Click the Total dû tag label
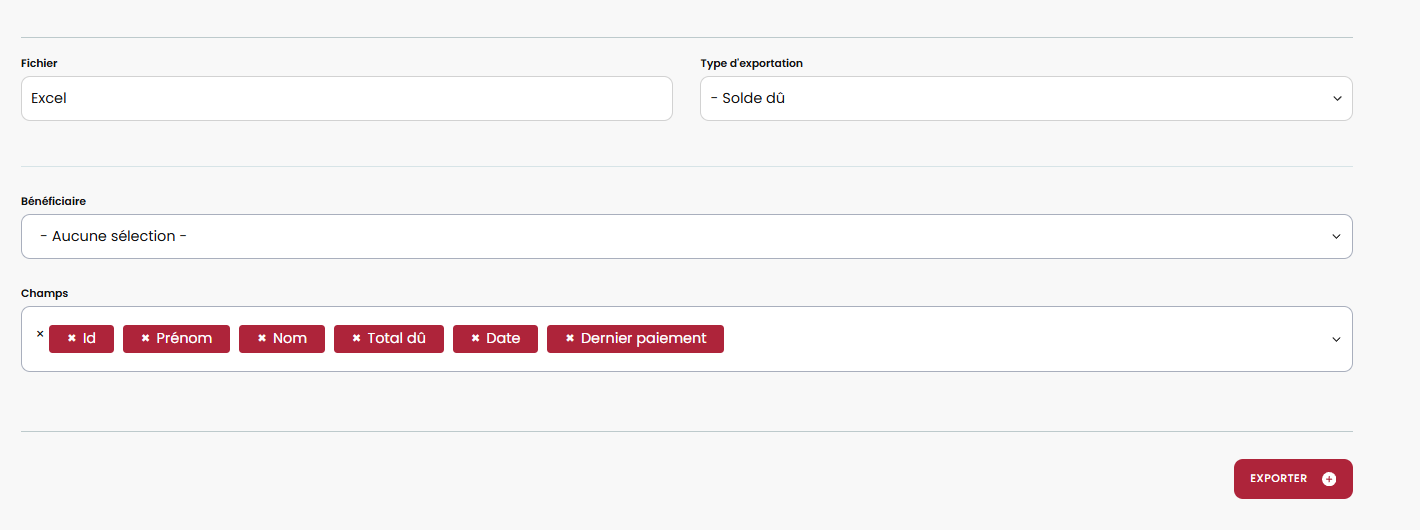The image size is (1420, 530). click(x=396, y=339)
